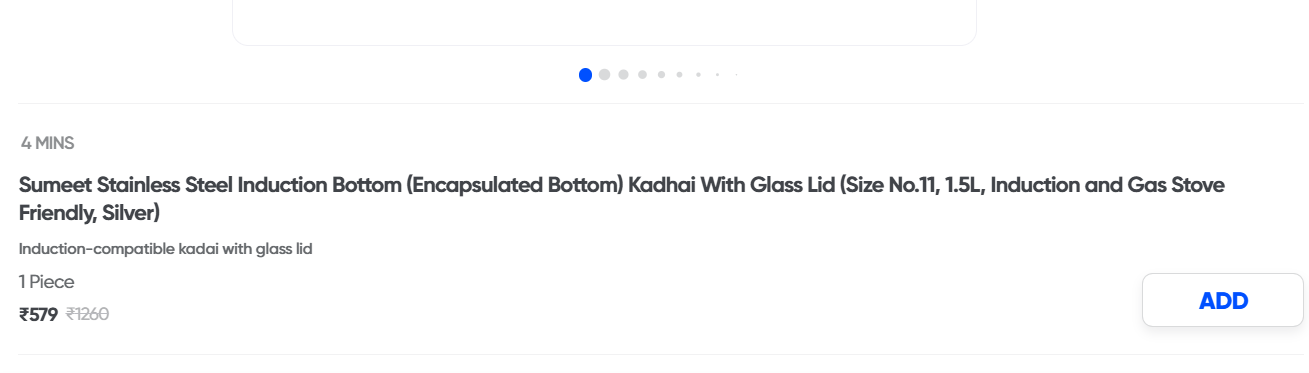Click the ₹579 selling price
Screen dimensions: 1309x373
tap(39, 314)
